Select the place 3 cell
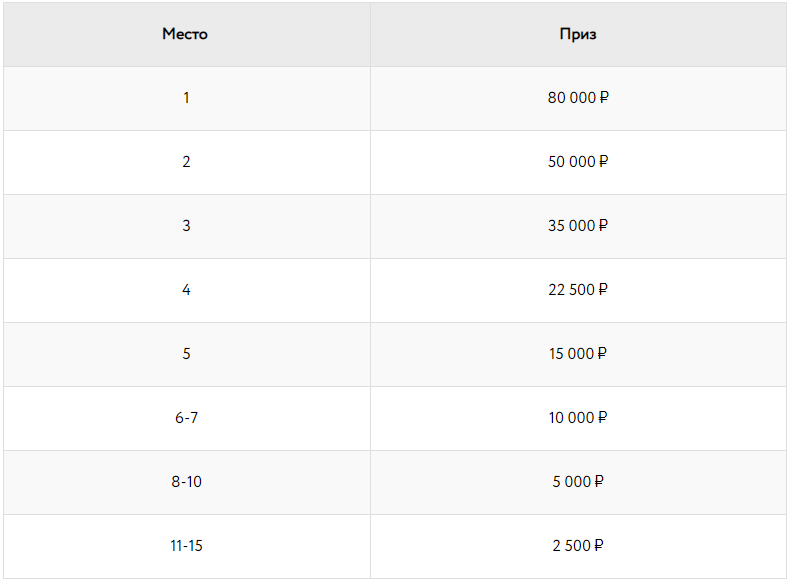Viewport: 790px width, 582px height. click(186, 226)
